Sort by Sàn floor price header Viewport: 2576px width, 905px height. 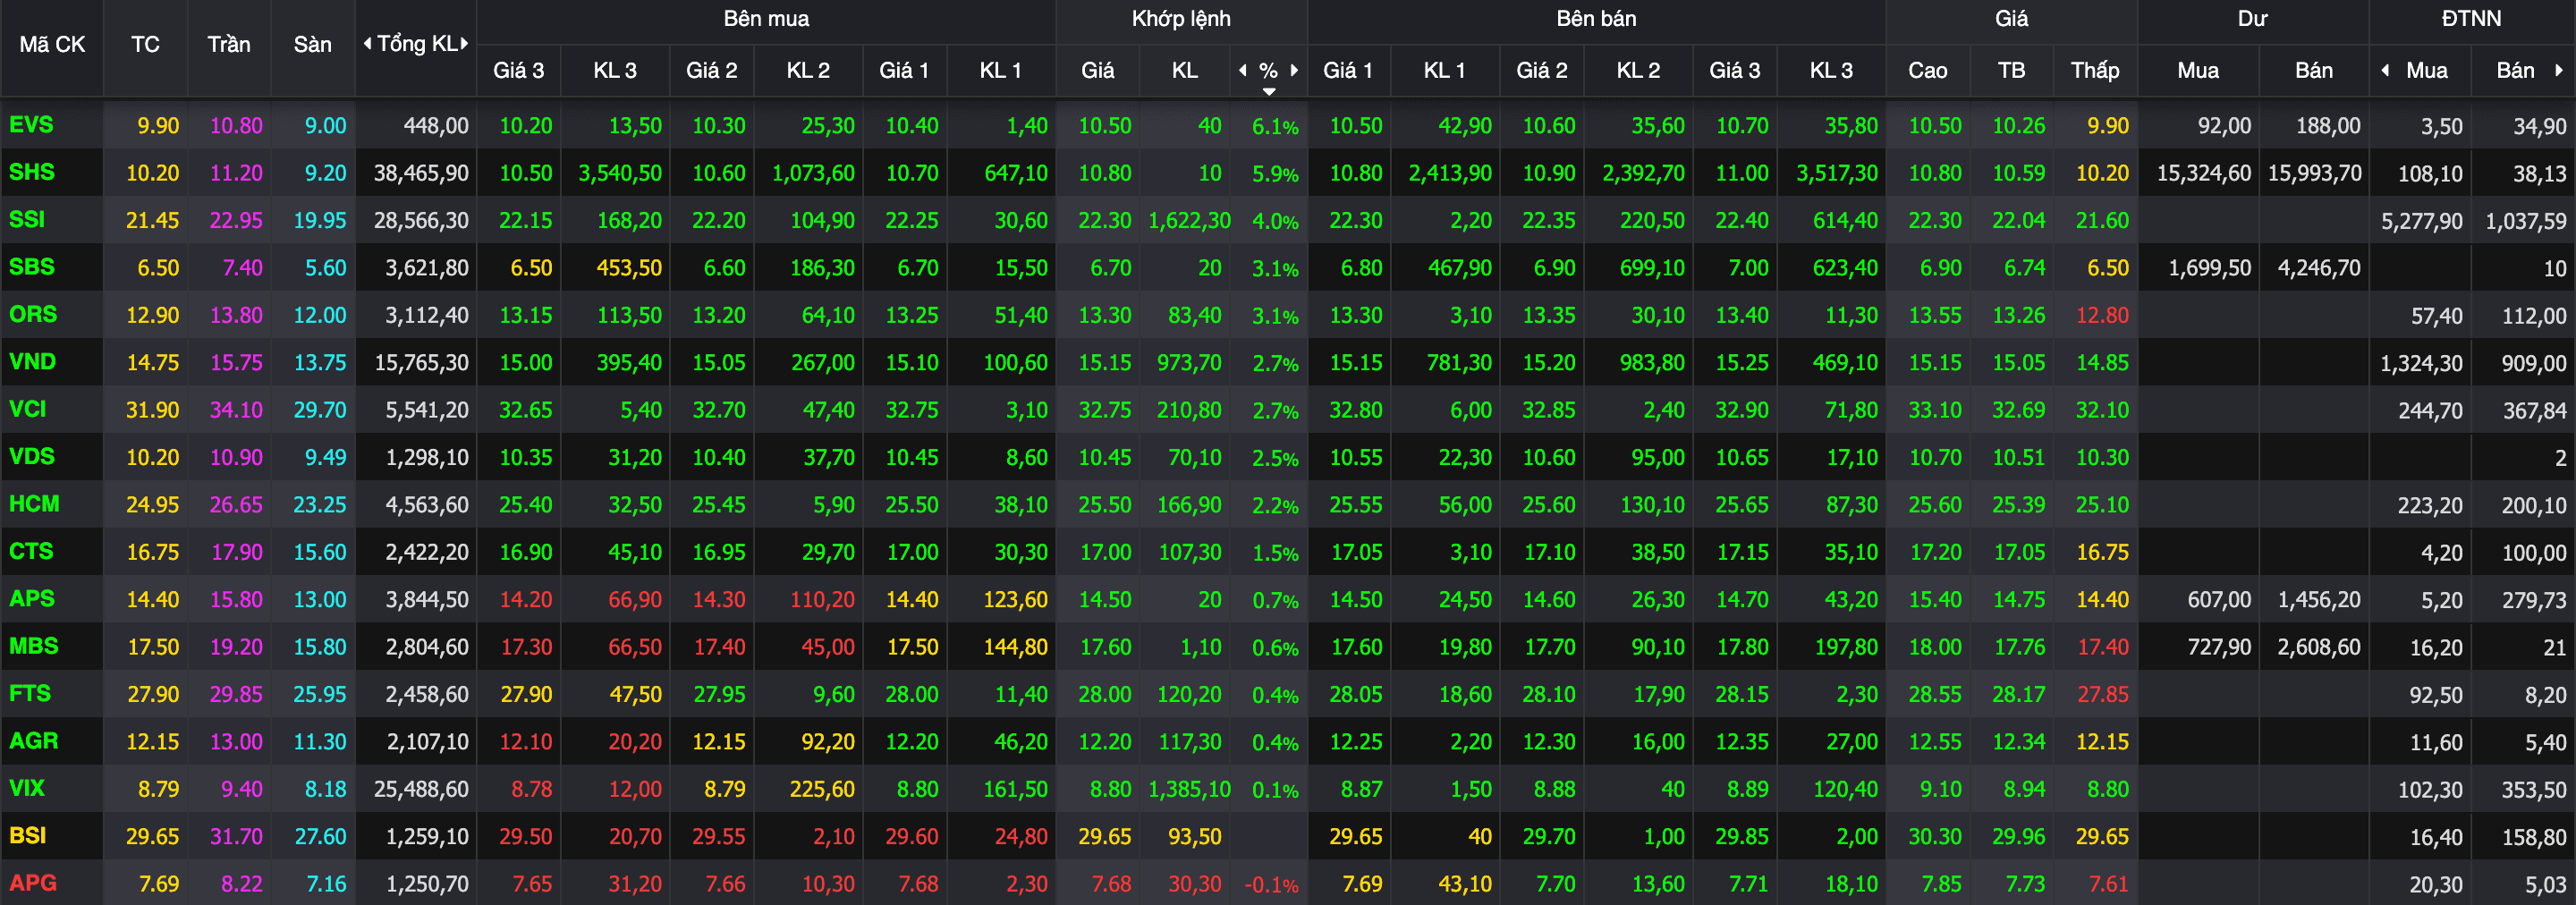[312, 44]
